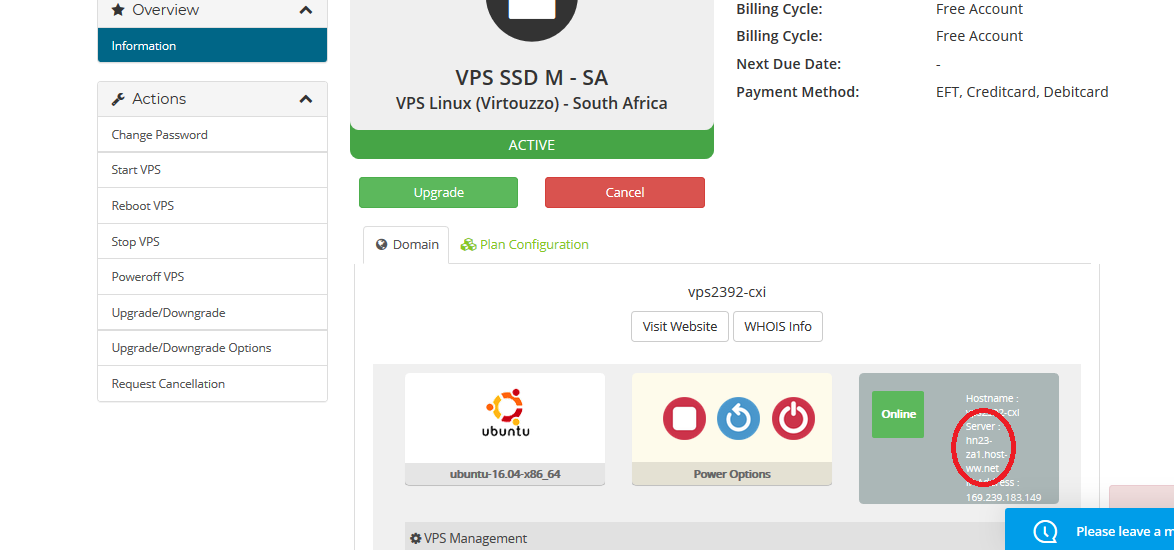Click the red stop icon in Power Options
Image resolution: width=1174 pixels, height=550 pixels.
click(x=684, y=418)
